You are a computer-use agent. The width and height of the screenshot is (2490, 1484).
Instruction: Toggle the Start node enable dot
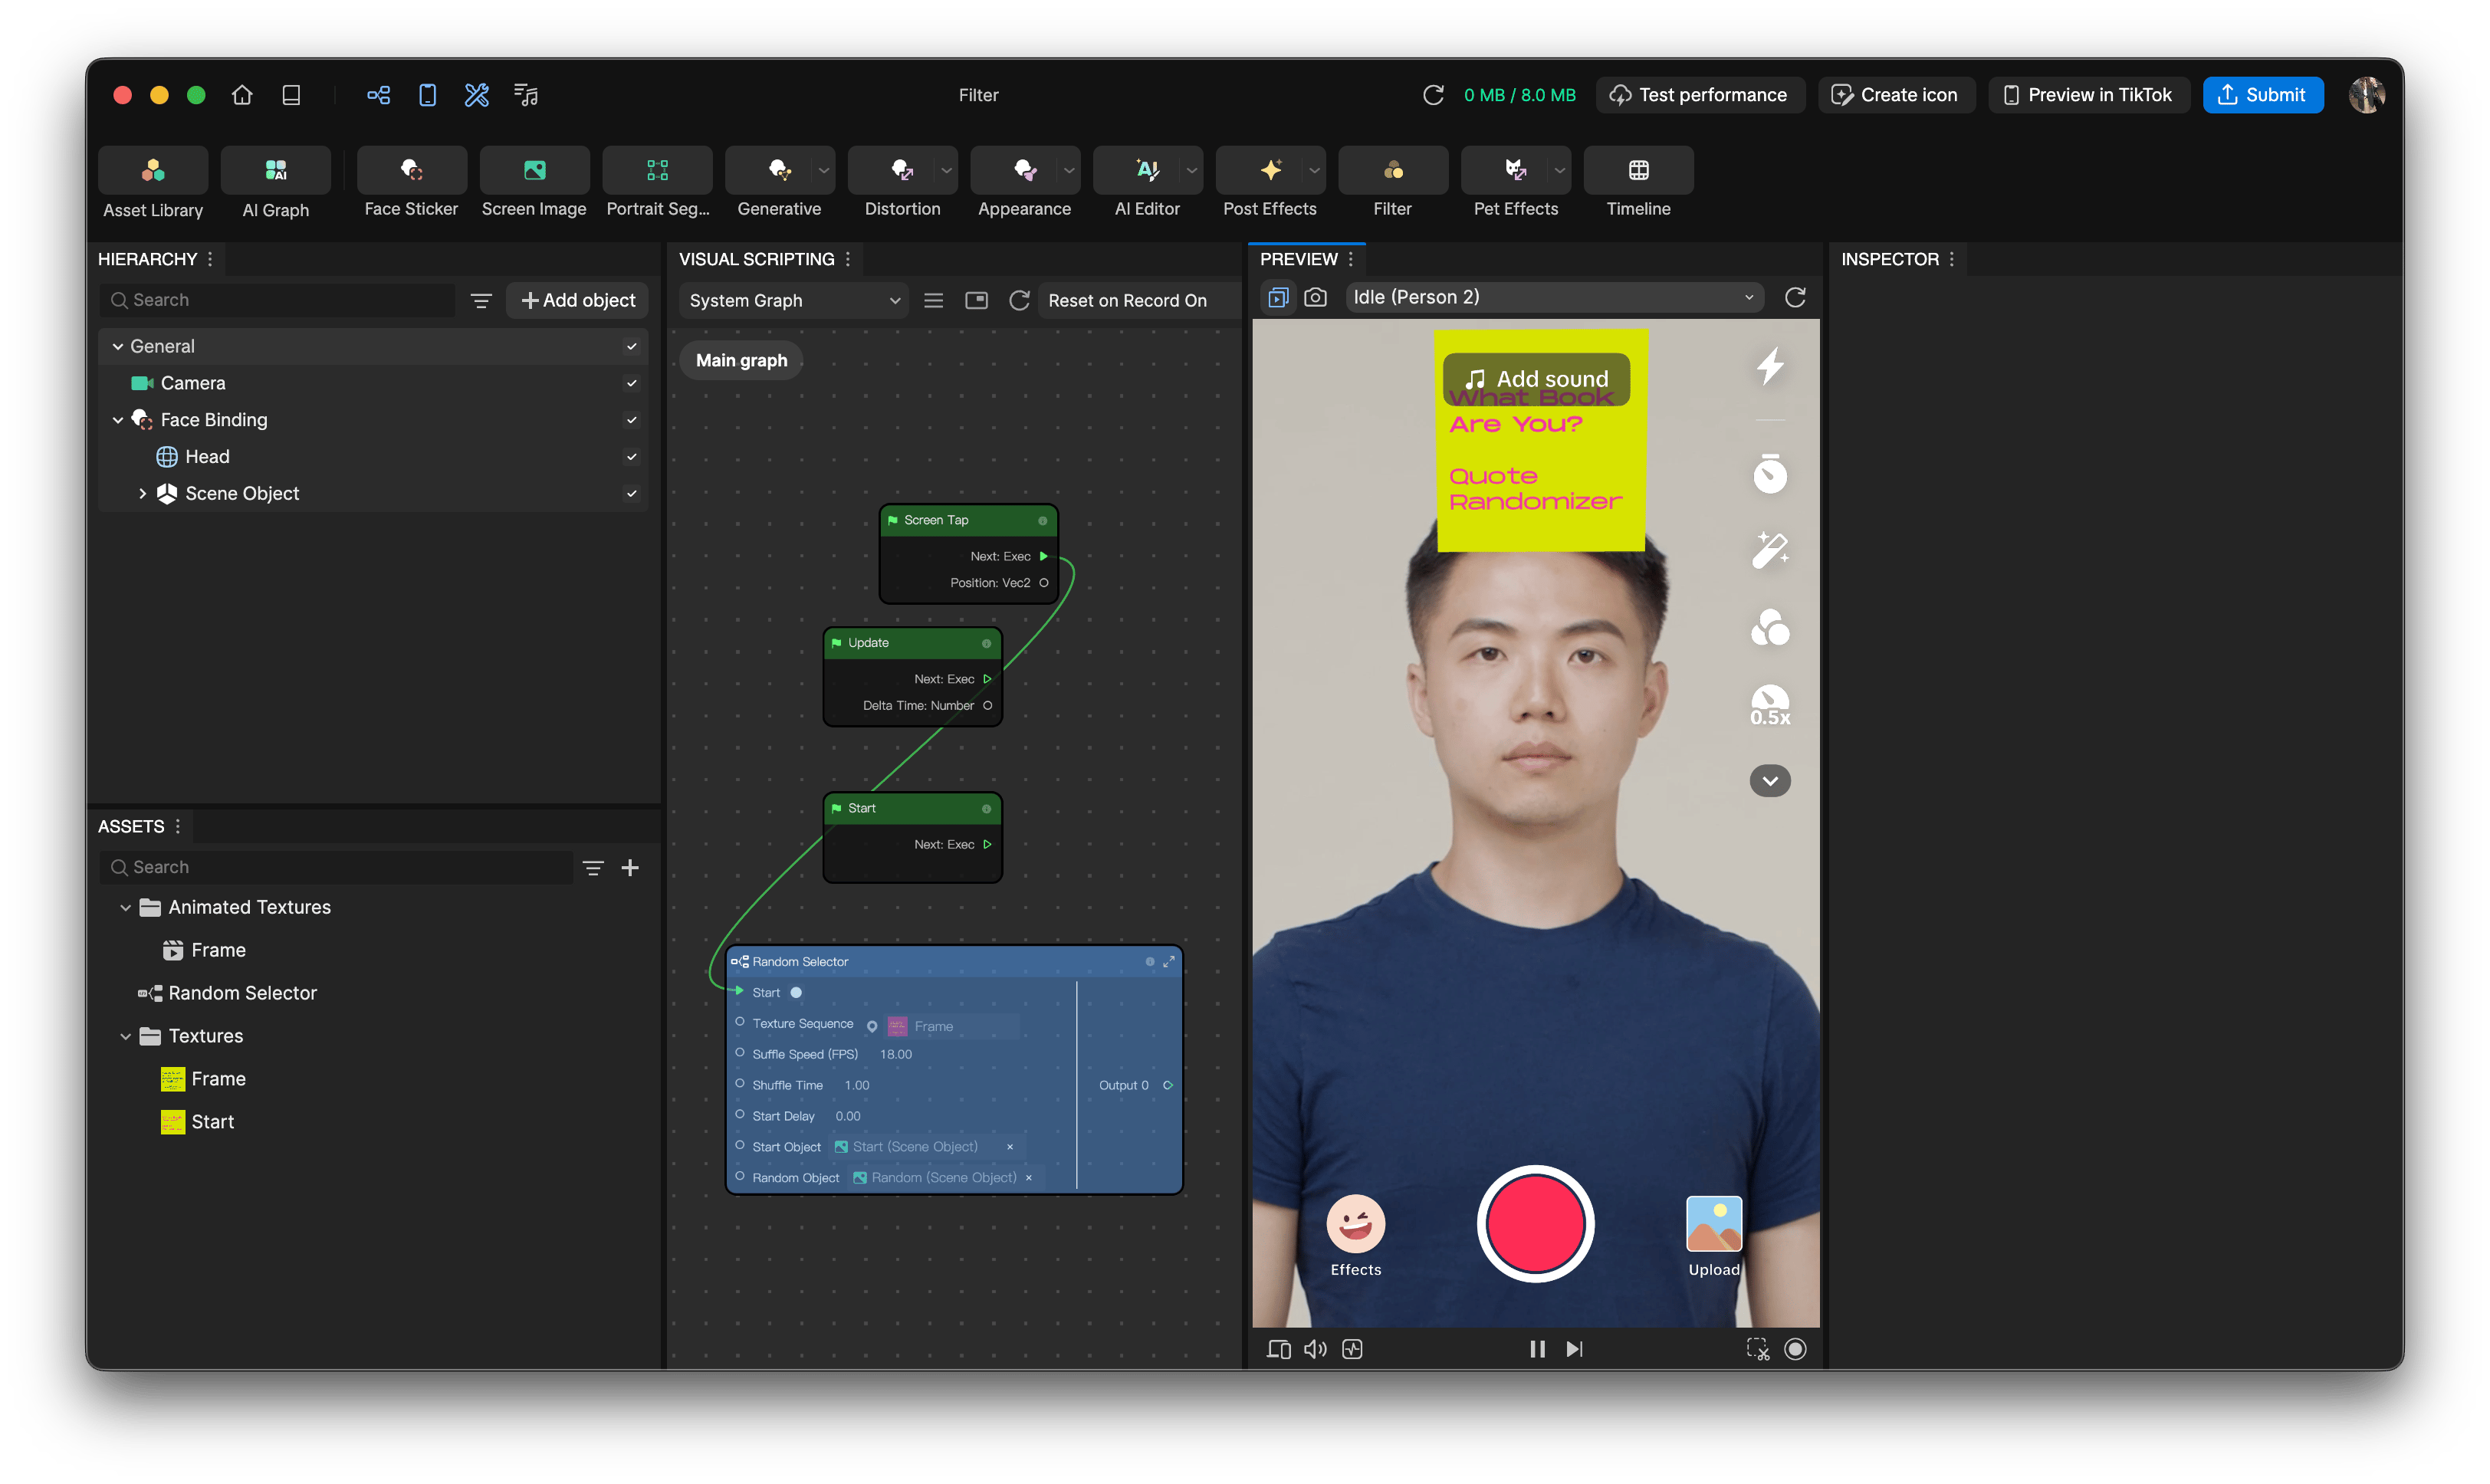pos(987,809)
